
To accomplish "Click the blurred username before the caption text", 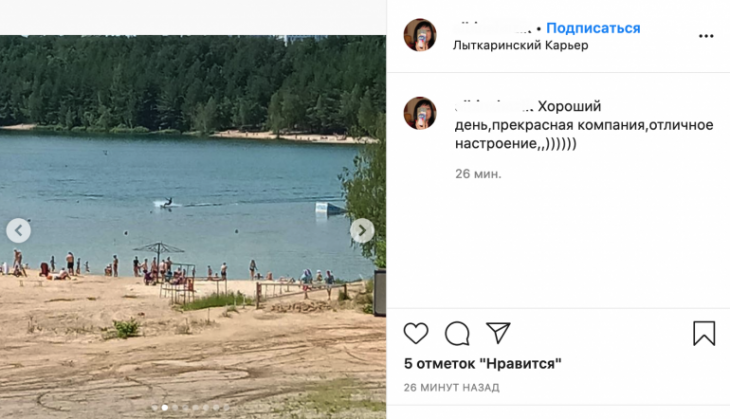I will (494, 106).
